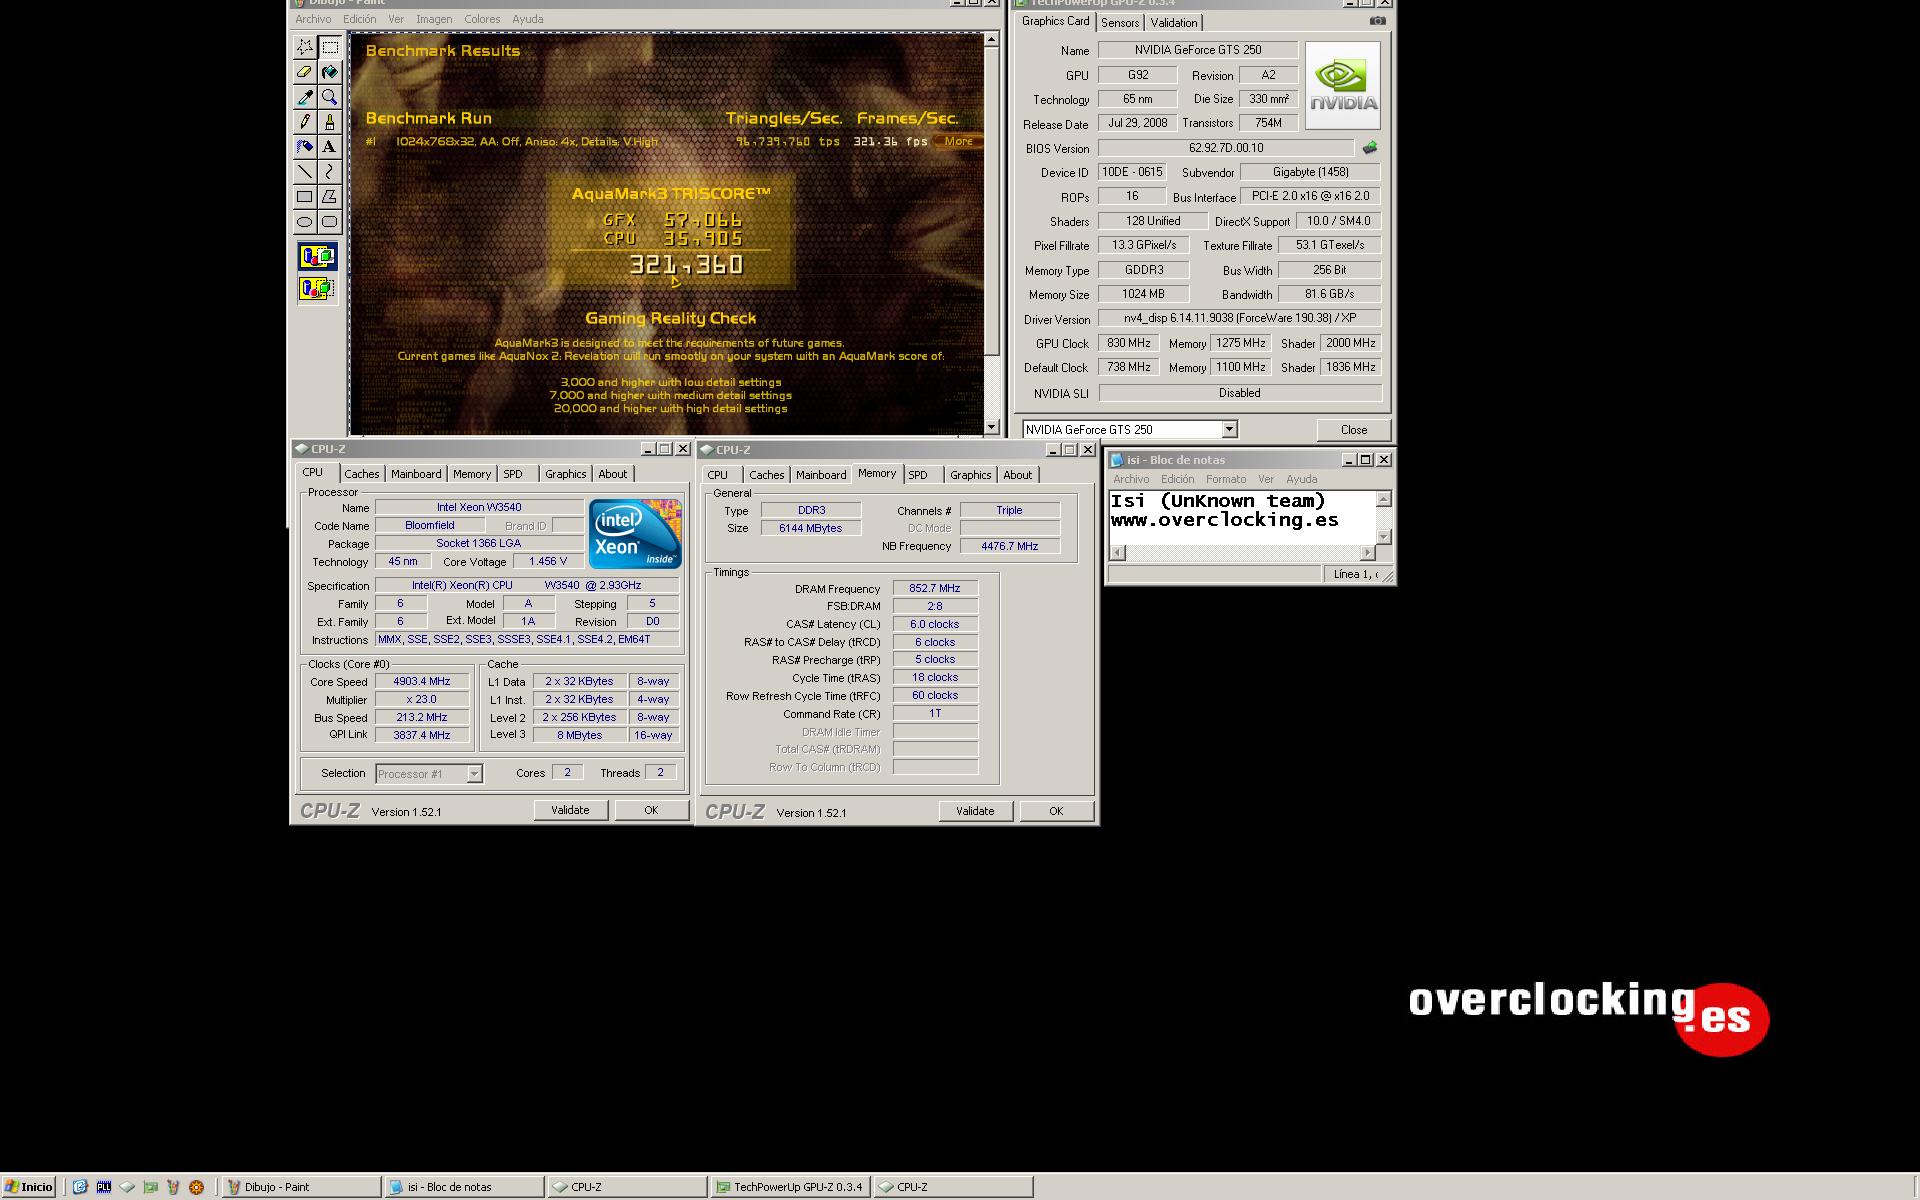Pick the Eraser tool in Paint
1920x1200 pixels.
tap(305, 72)
